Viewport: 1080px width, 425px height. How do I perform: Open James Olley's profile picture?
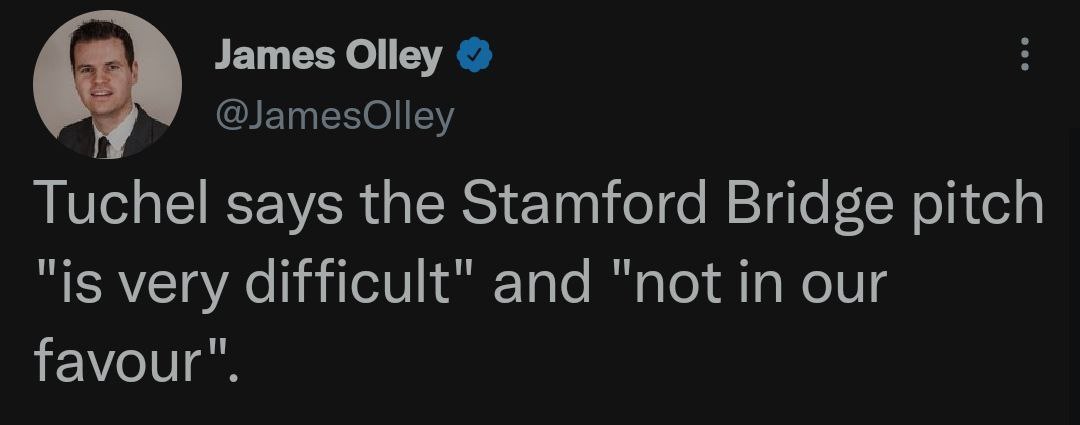(107, 85)
